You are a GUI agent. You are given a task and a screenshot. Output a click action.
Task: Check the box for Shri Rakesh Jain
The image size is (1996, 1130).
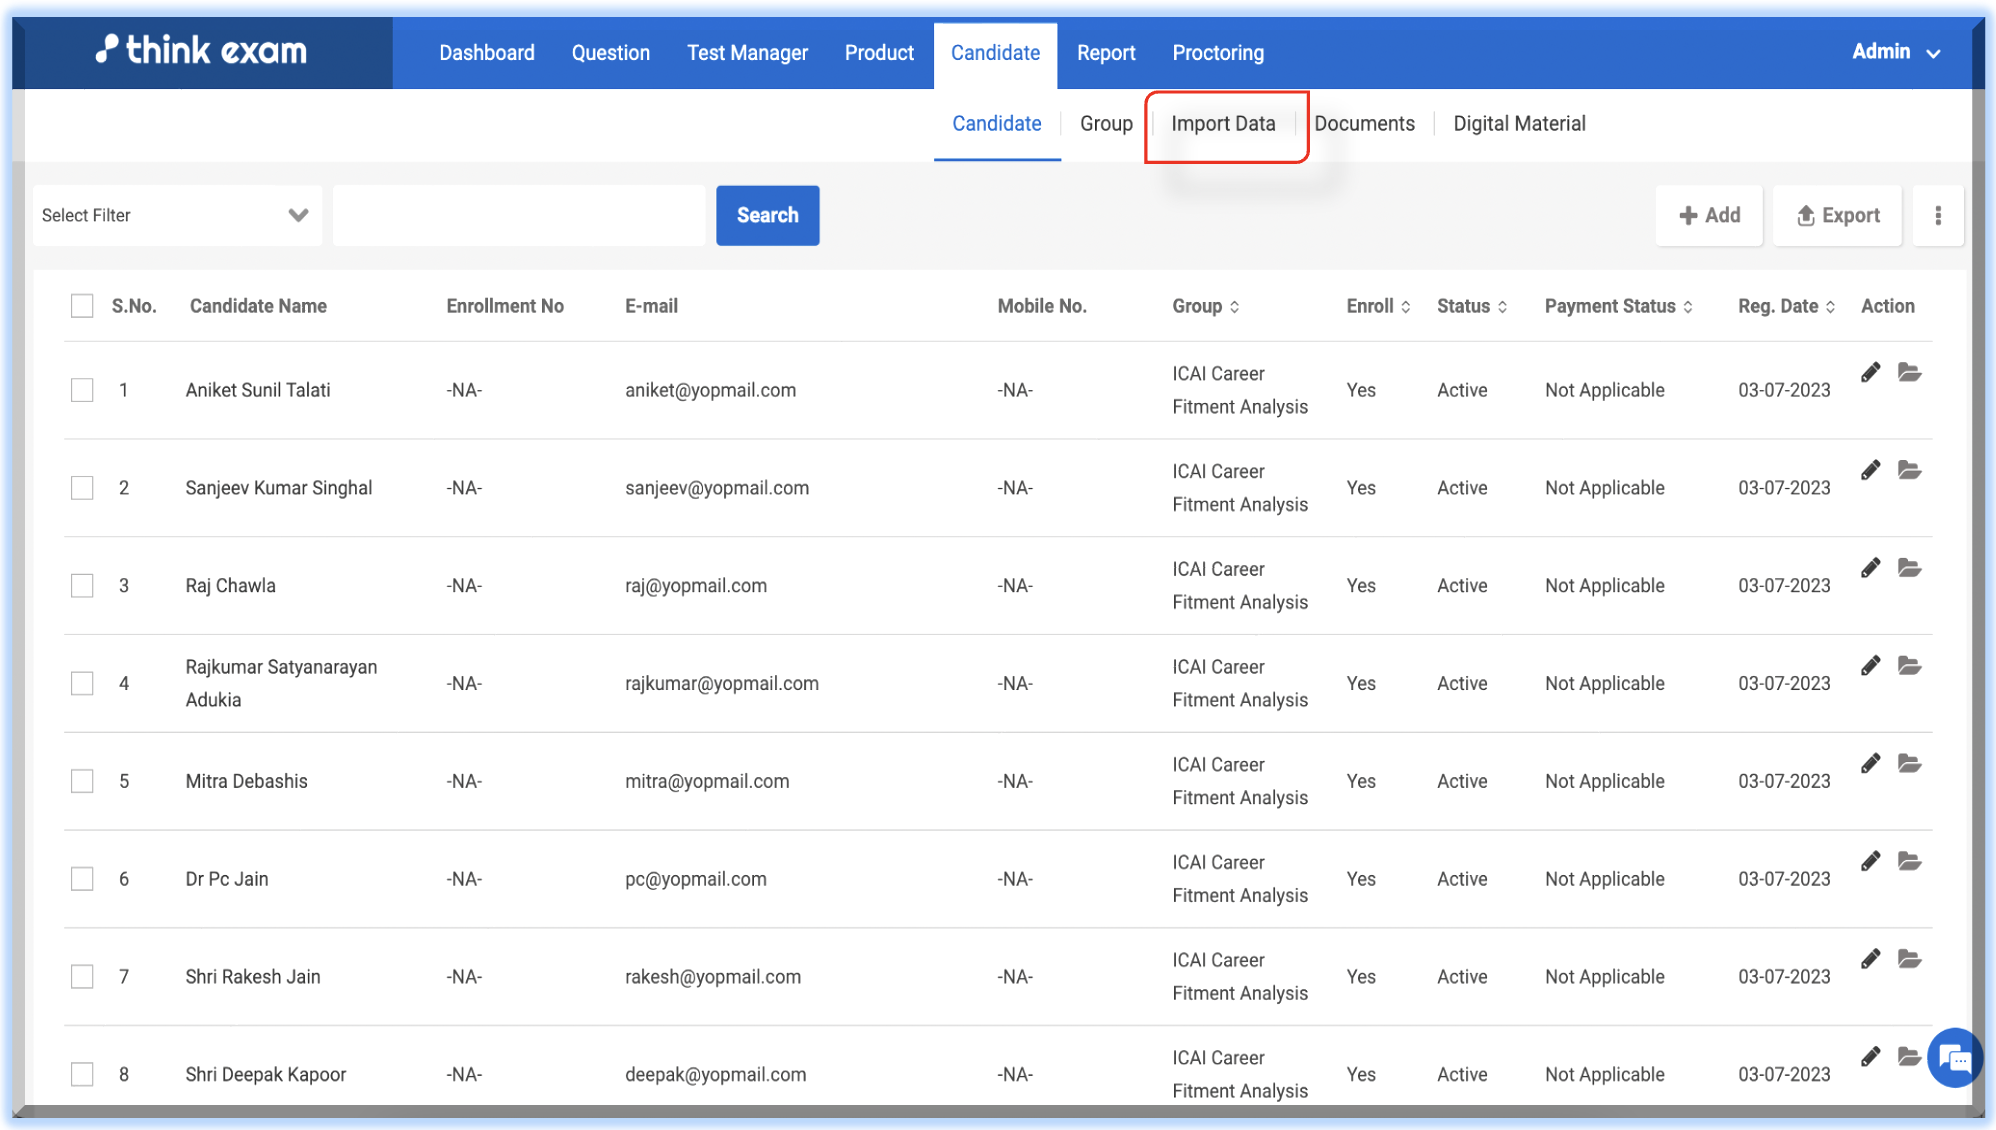point(82,976)
